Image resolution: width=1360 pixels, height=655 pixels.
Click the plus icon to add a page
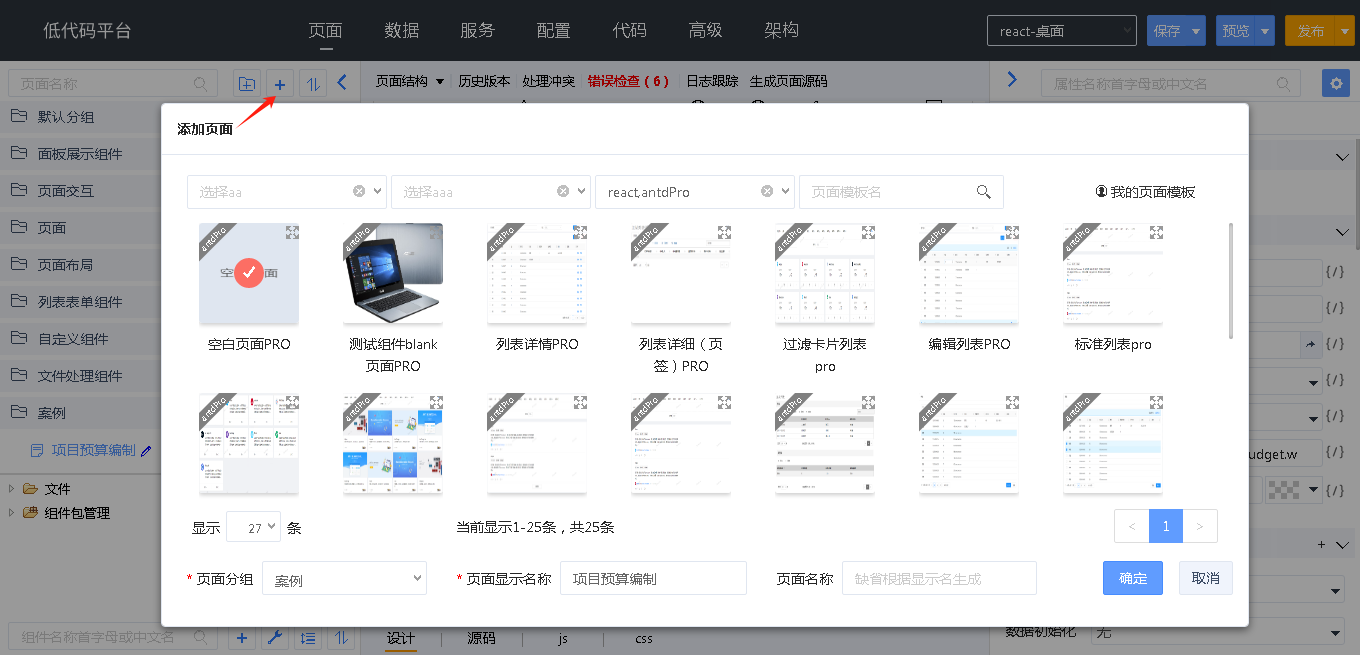pos(280,84)
